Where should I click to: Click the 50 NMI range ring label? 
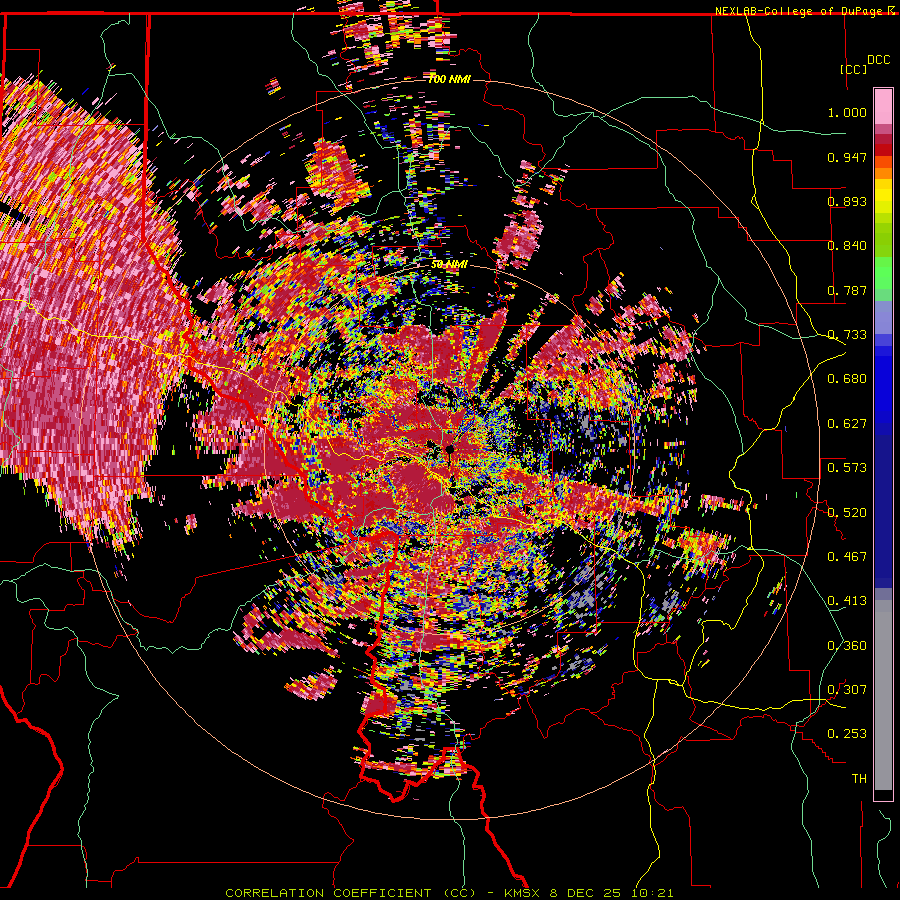point(449,264)
